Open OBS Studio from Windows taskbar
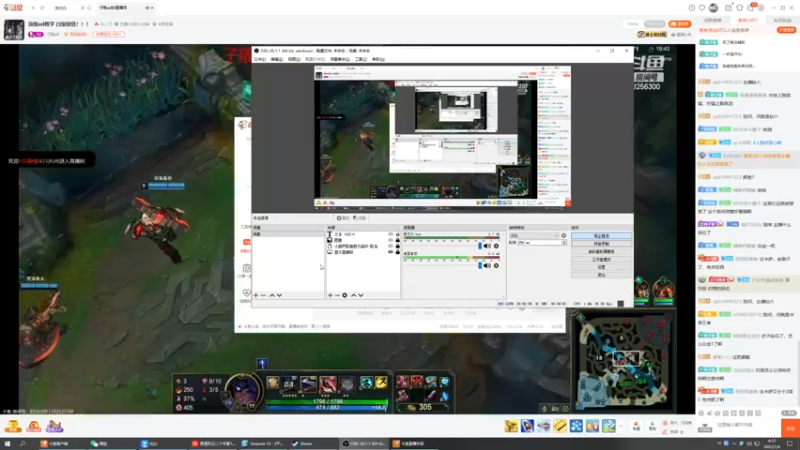 (364, 444)
